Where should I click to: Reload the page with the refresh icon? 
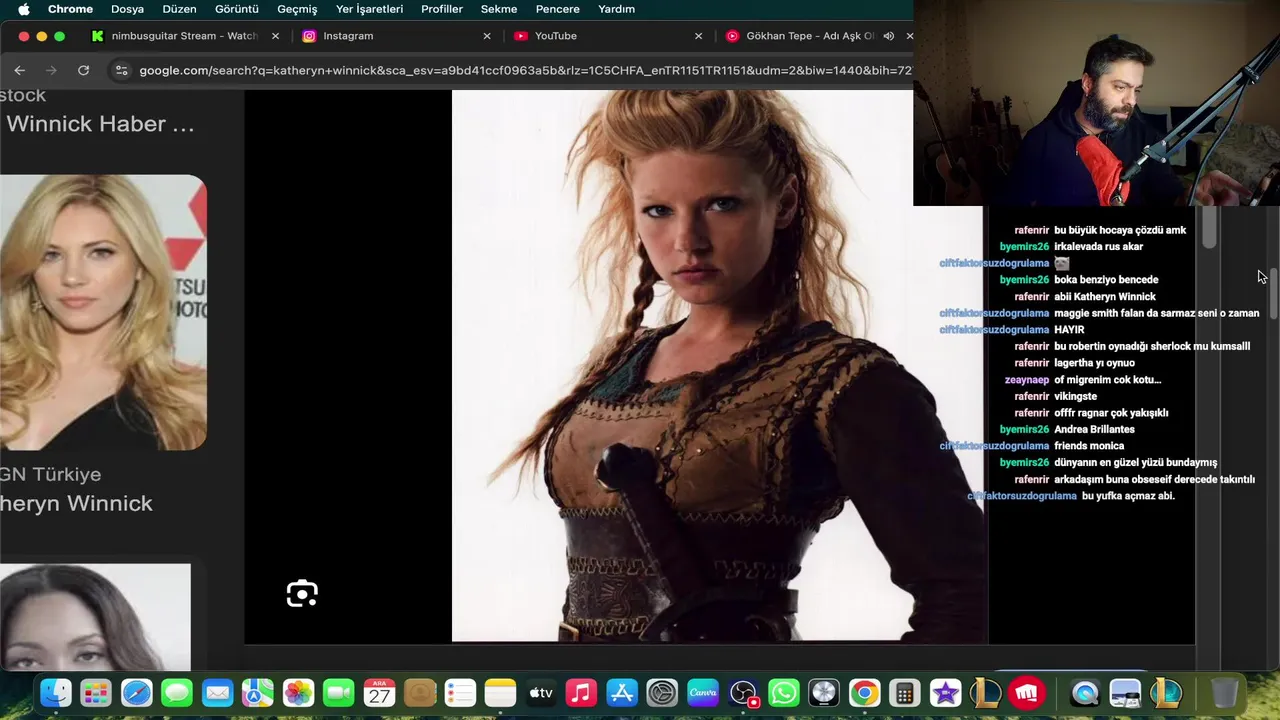(83, 70)
